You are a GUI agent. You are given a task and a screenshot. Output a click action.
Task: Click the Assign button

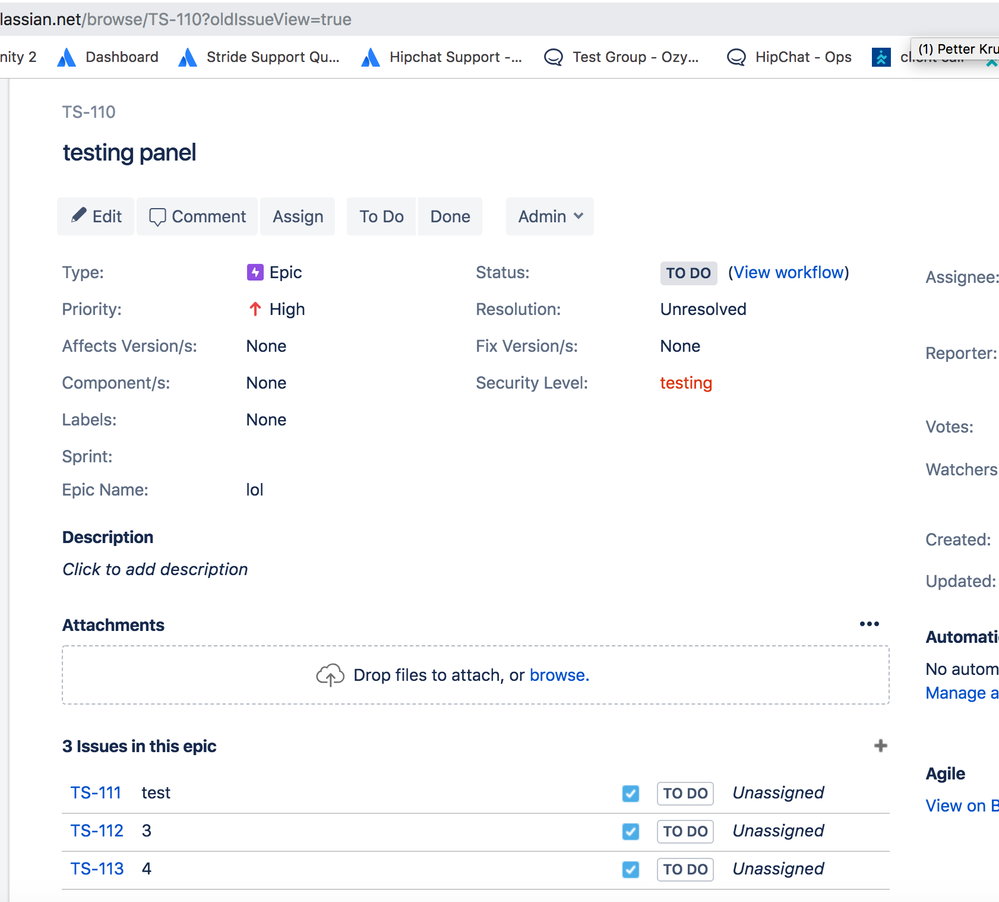point(297,216)
